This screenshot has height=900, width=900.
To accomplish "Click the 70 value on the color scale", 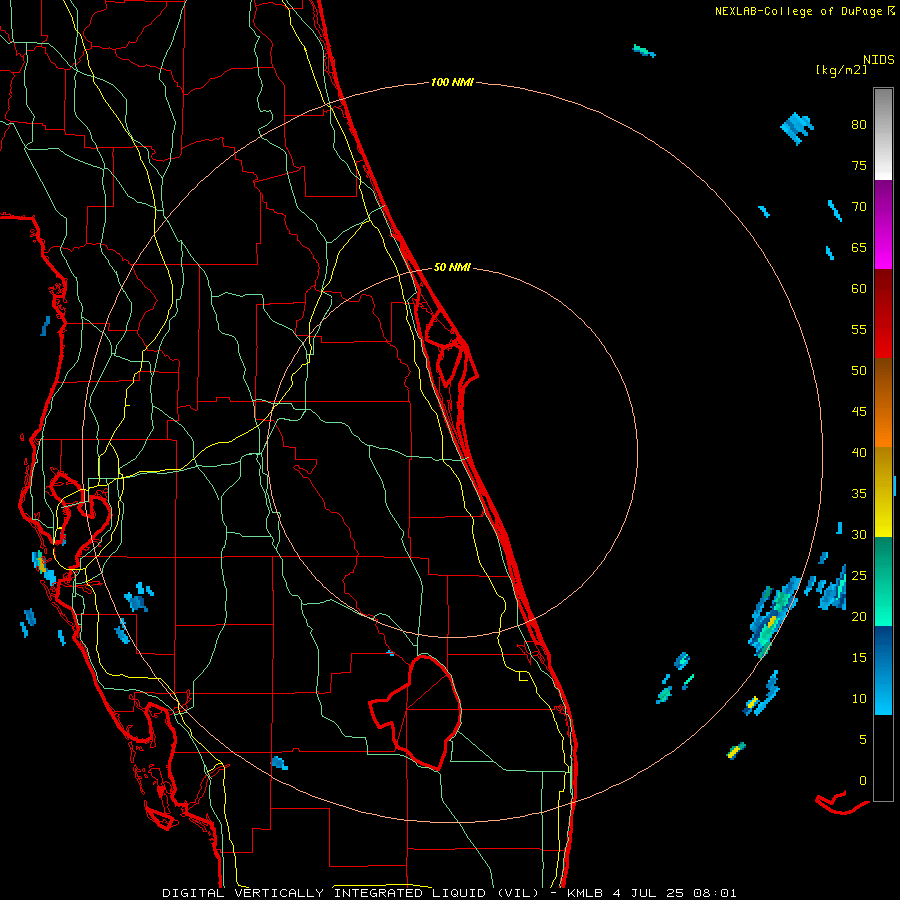I will [859, 207].
